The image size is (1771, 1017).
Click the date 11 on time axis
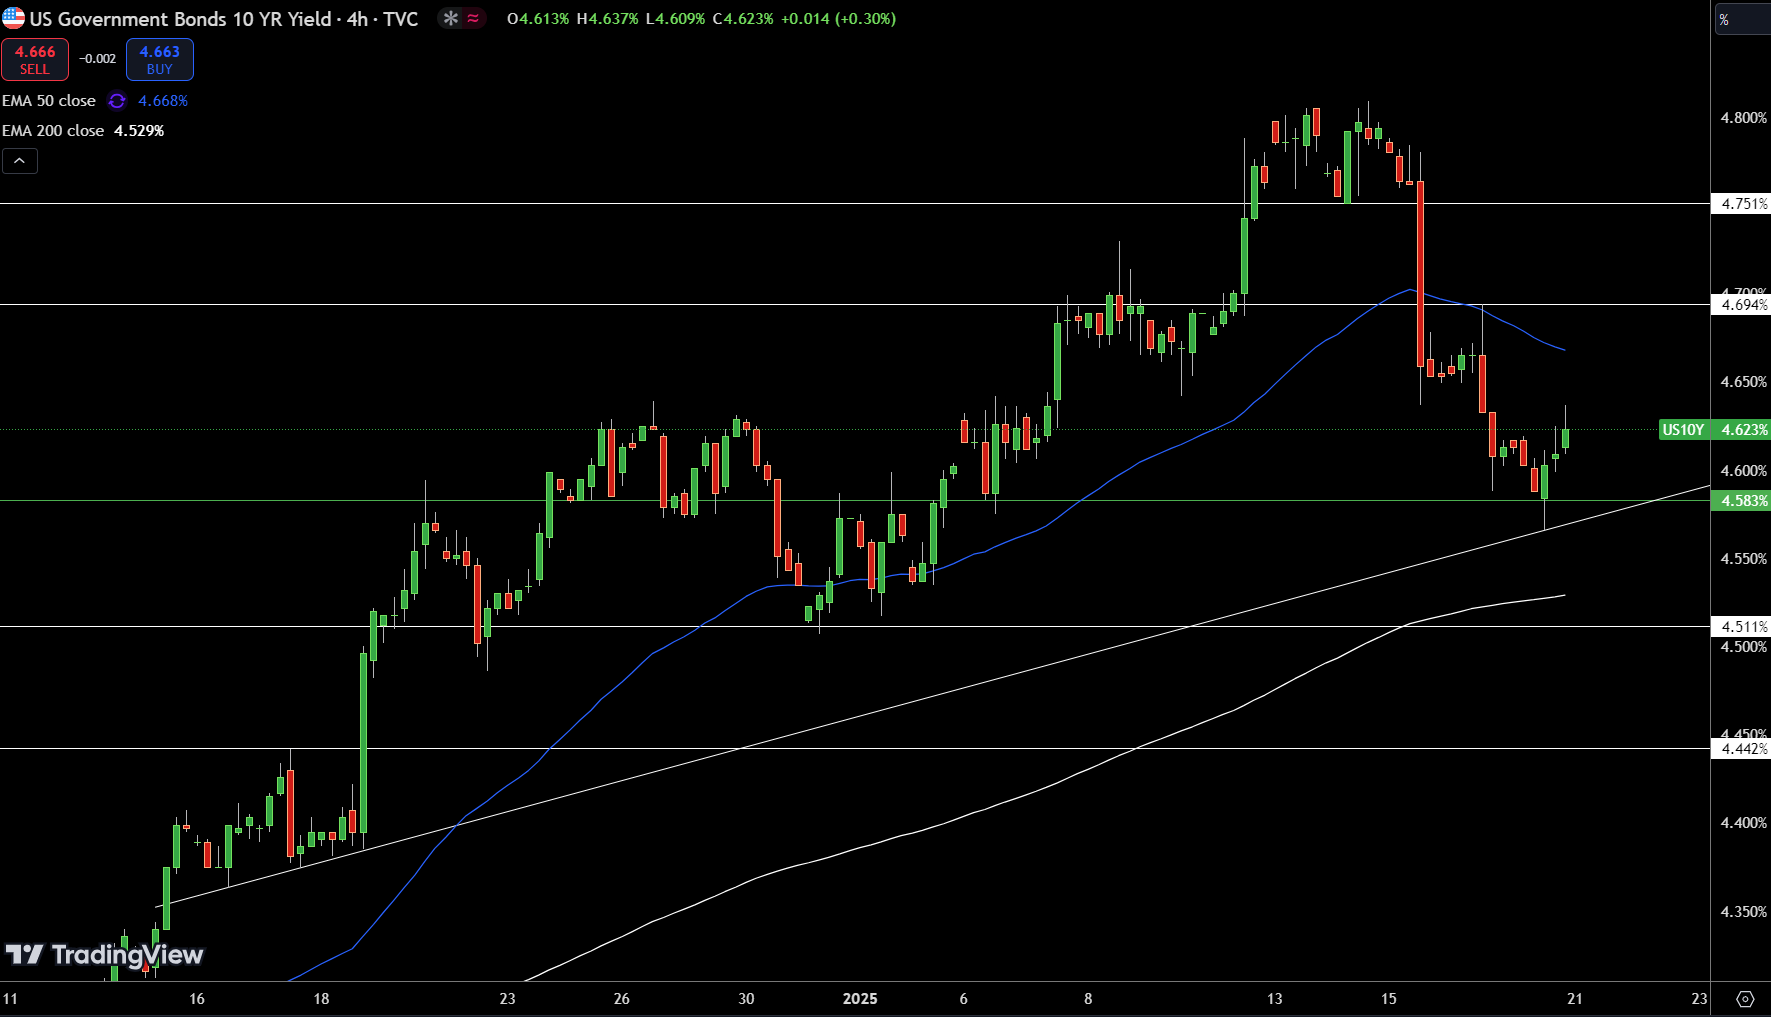pos(10,999)
